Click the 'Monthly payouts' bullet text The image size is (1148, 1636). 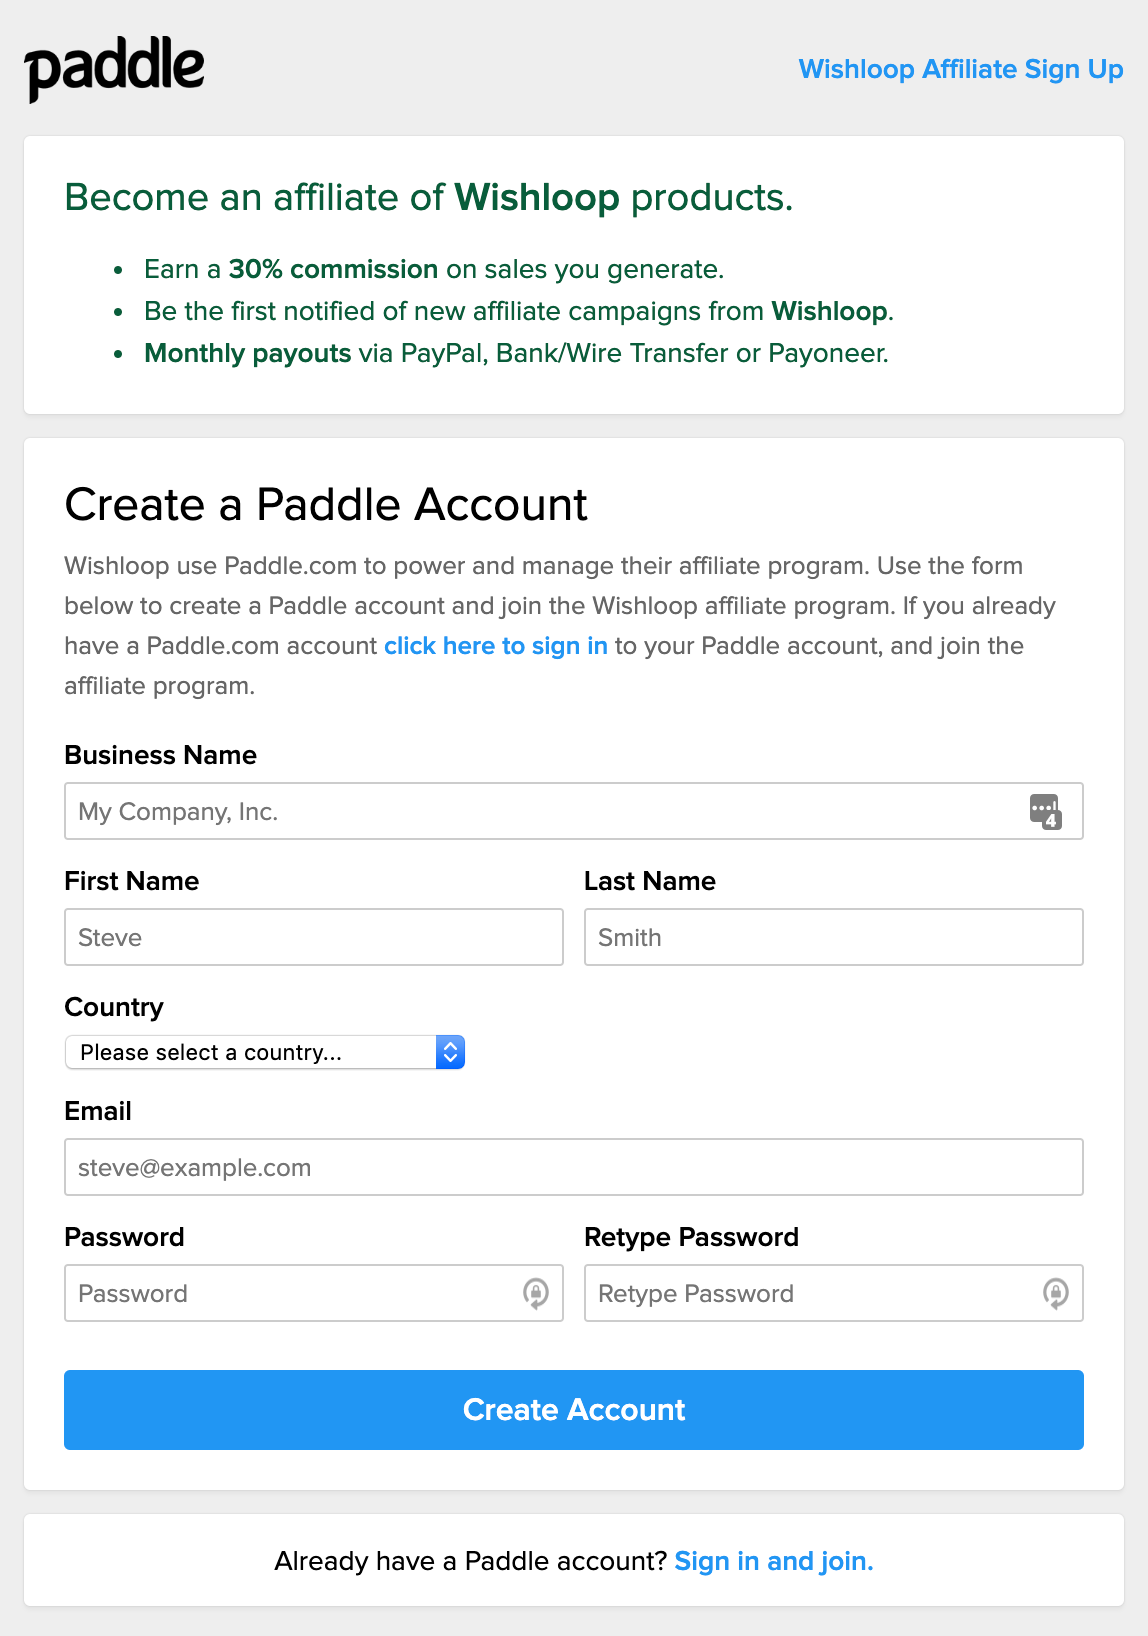tap(248, 353)
